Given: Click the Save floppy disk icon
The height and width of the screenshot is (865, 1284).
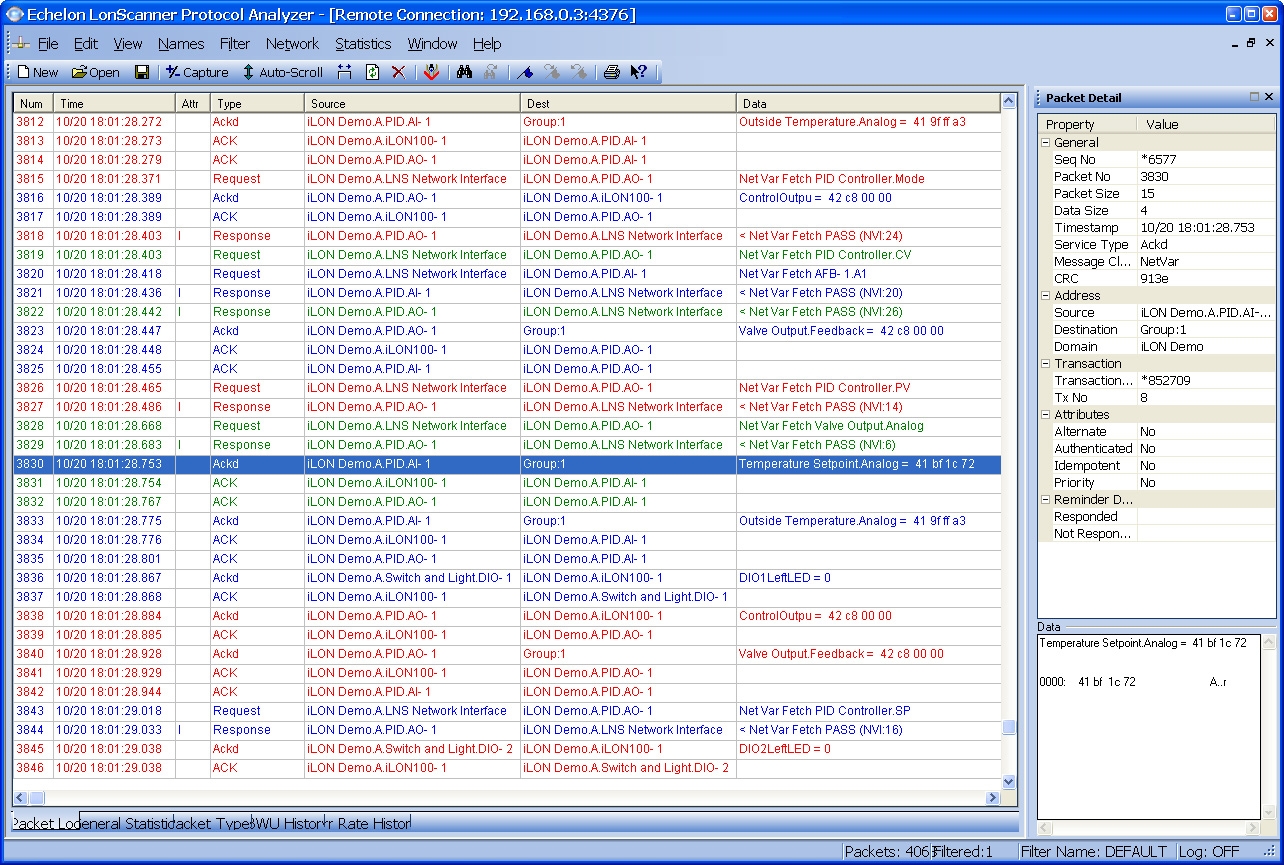Looking at the screenshot, I should [x=142, y=72].
